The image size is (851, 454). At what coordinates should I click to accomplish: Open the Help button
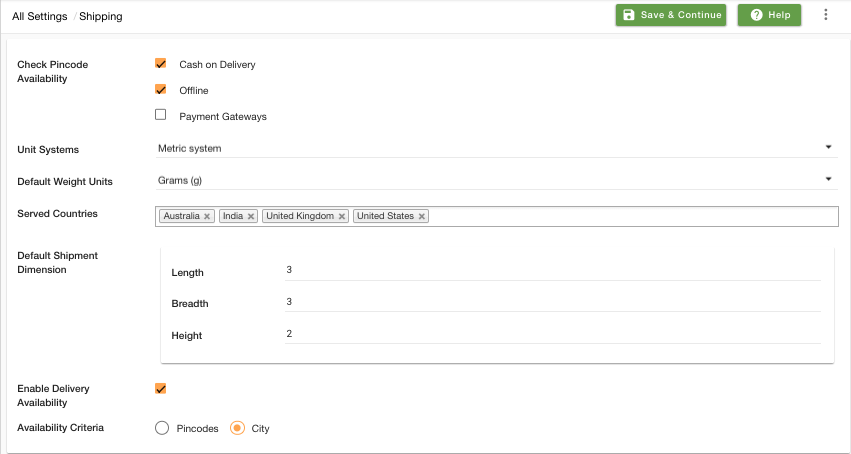769,15
